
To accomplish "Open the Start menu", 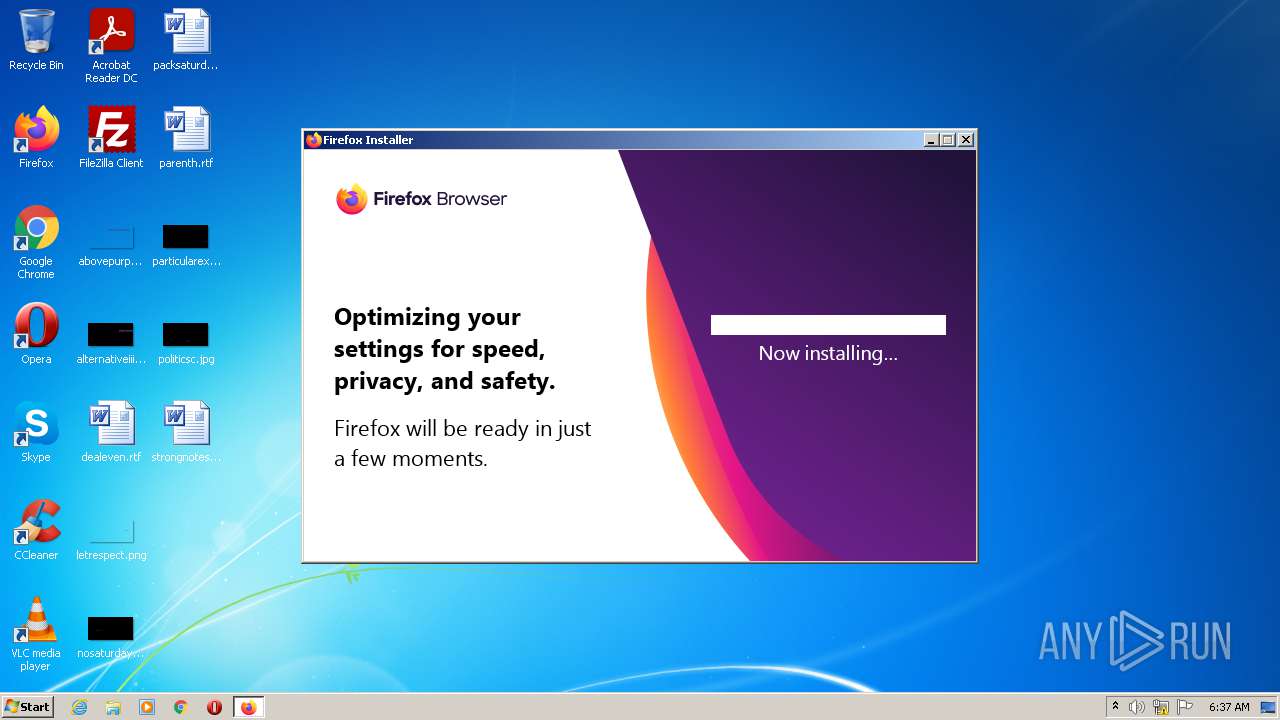I will click(x=28, y=706).
